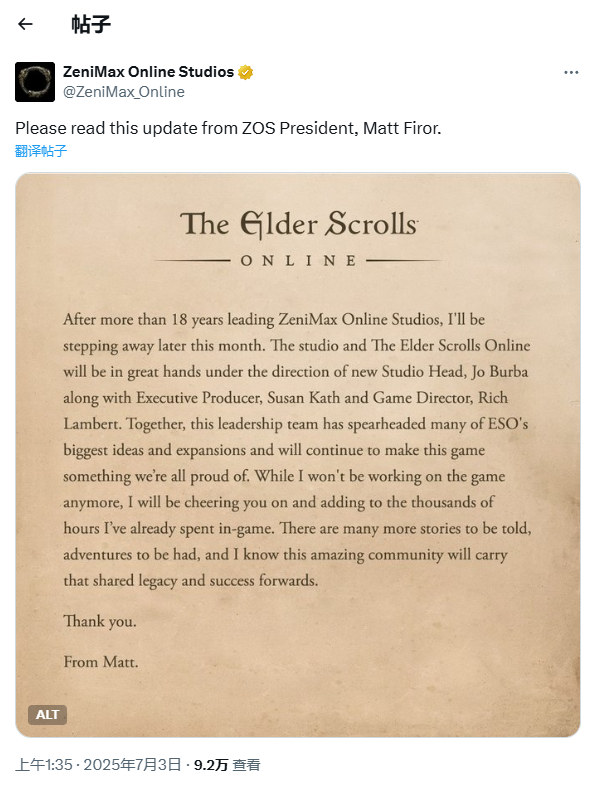The width and height of the screenshot is (593, 792).
Task: Open the attached Elder Scrolls letter image
Action: [x=298, y=455]
